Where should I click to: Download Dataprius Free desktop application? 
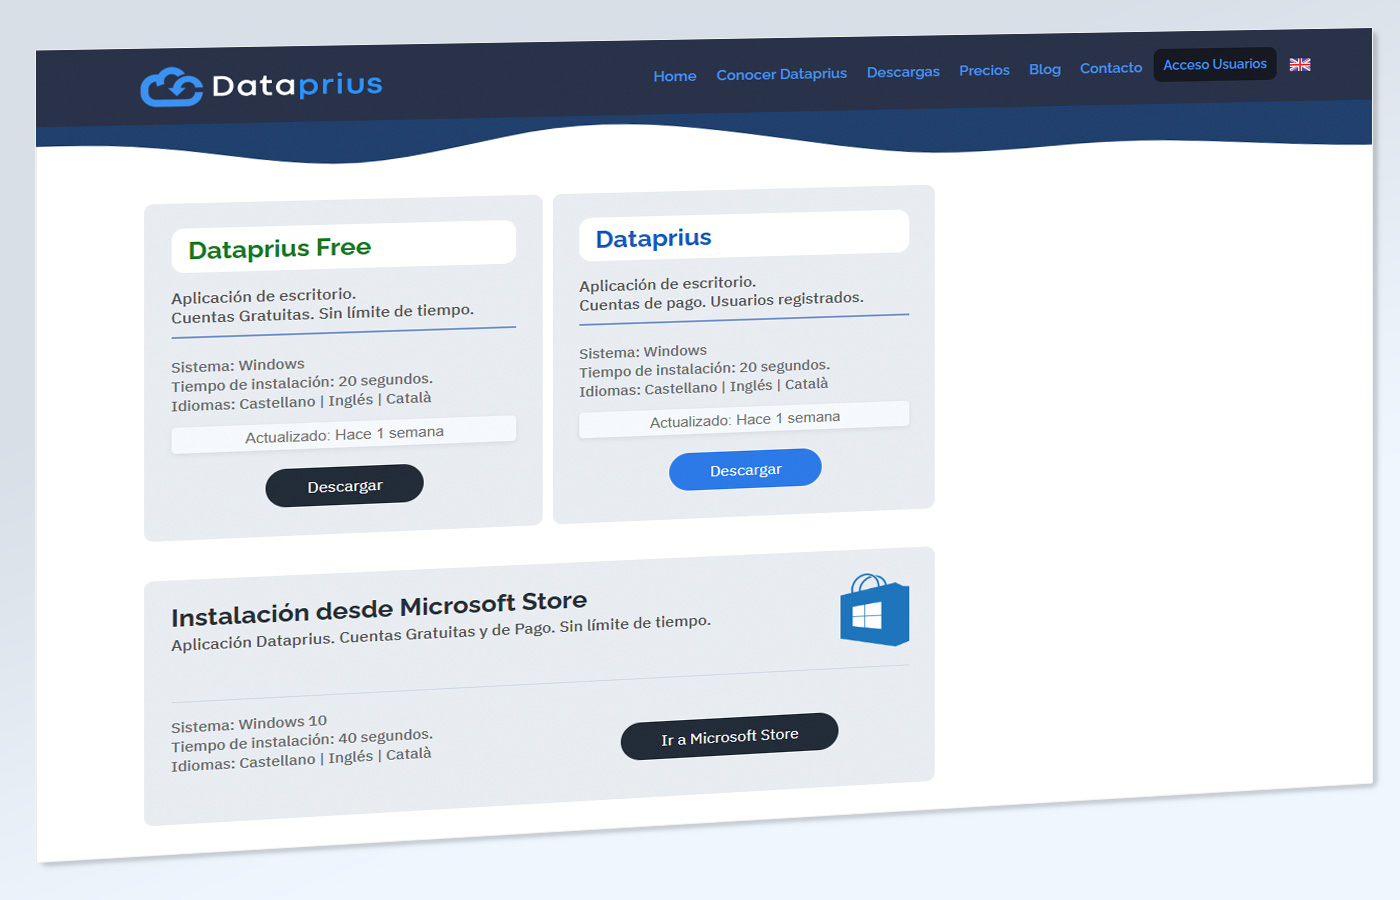click(x=344, y=484)
